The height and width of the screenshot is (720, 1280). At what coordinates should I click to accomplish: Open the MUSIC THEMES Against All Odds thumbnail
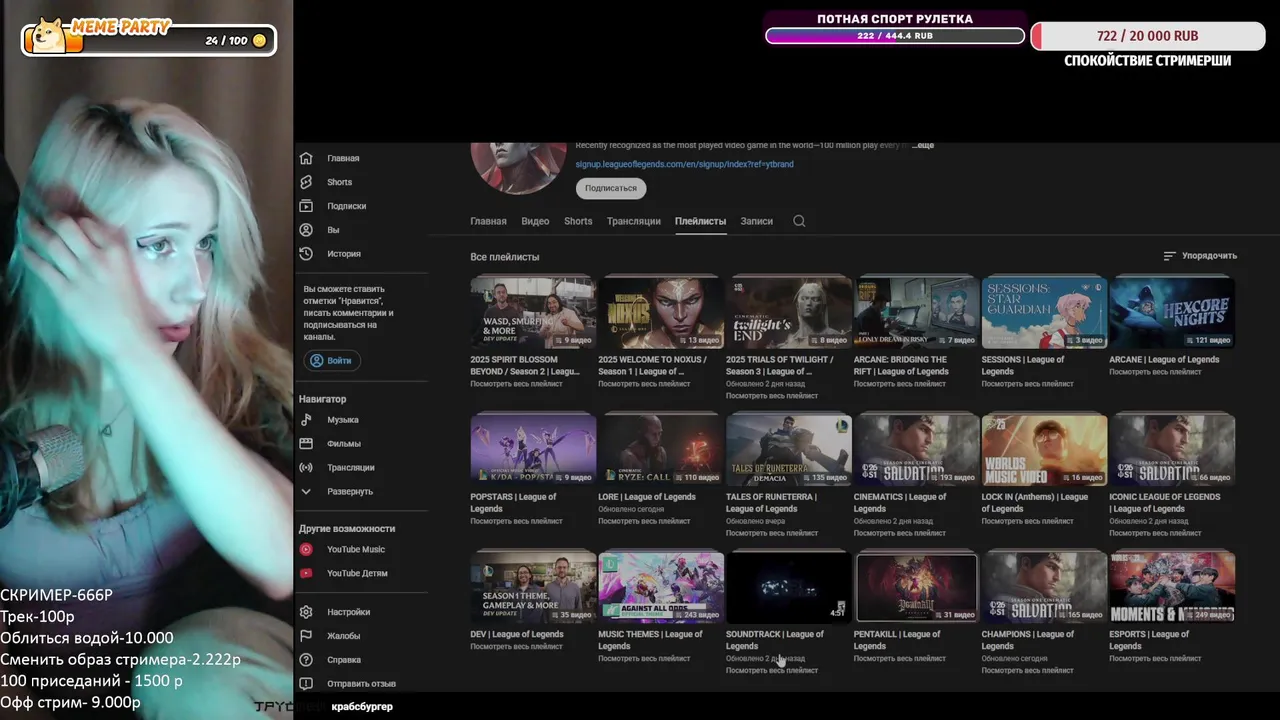[x=661, y=587]
